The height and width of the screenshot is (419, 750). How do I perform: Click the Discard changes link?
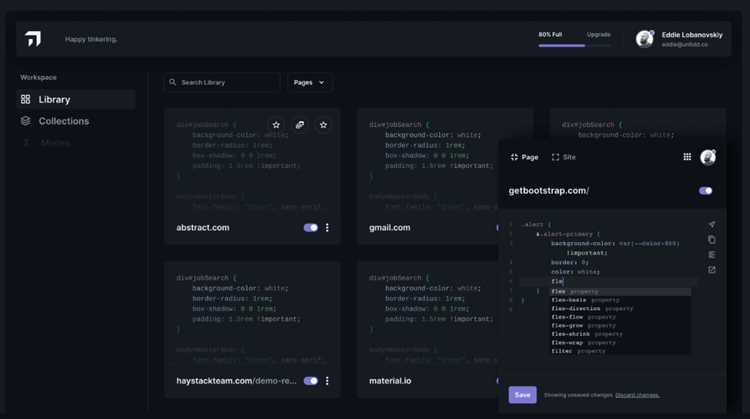pyautogui.click(x=637, y=395)
